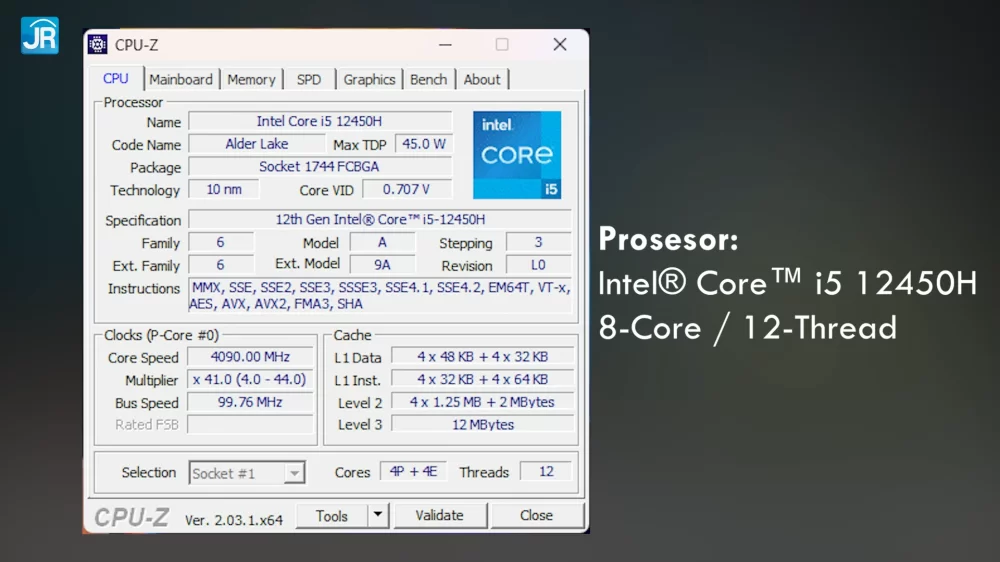Open the Mainboard tab
The width and height of the screenshot is (1000, 562).
181,80
